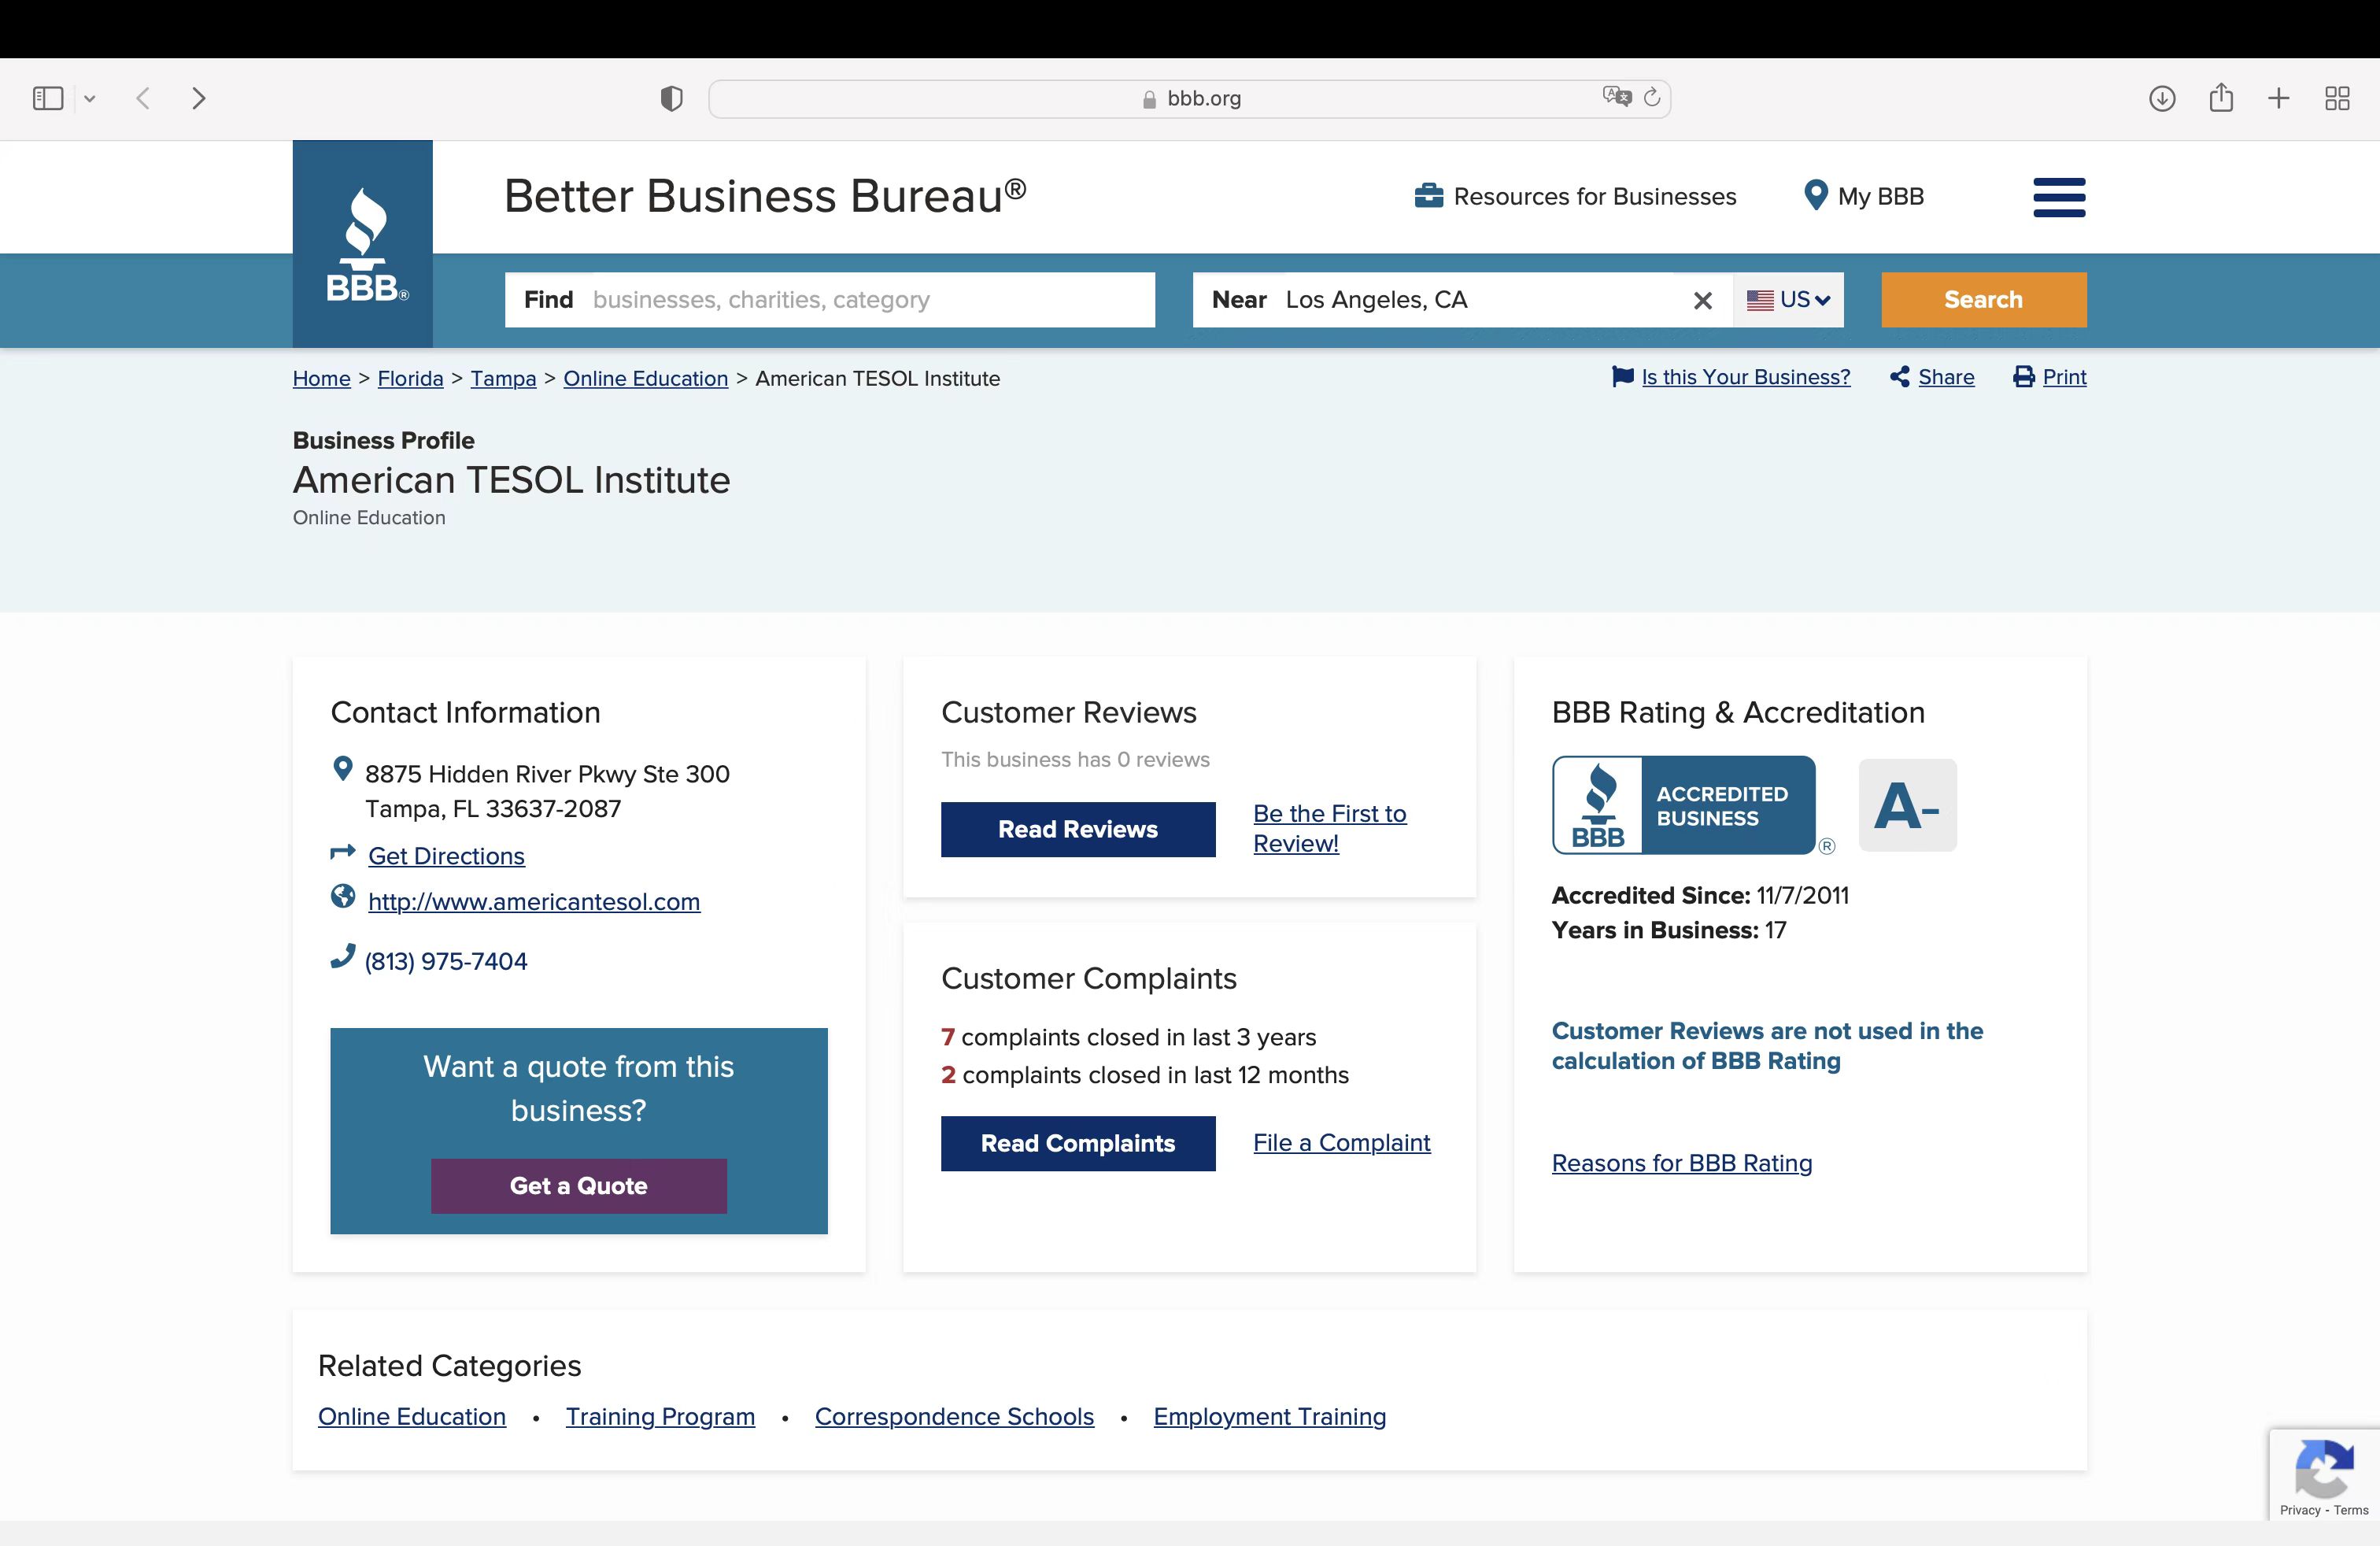Click the BBB torch logo
Image resolution: width=2380 pixels, height=1546 pixels.
(x=362, y=244)
